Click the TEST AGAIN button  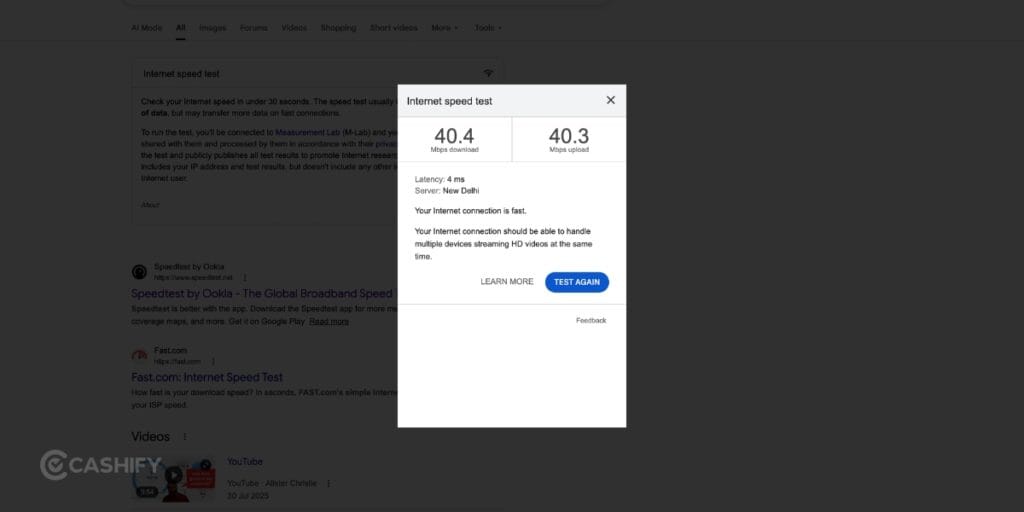(577, 282)
